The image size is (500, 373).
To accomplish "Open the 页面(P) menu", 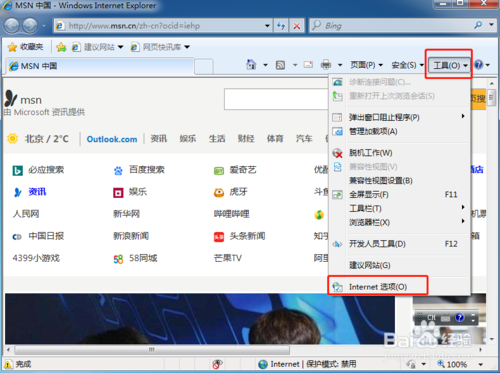I will [366, 65].
